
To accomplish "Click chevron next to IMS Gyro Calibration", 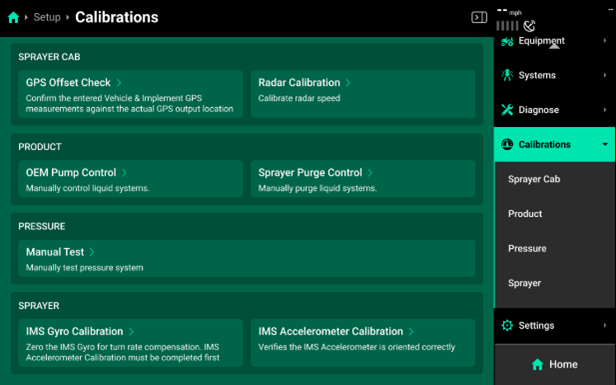I will tap(131, 331).
